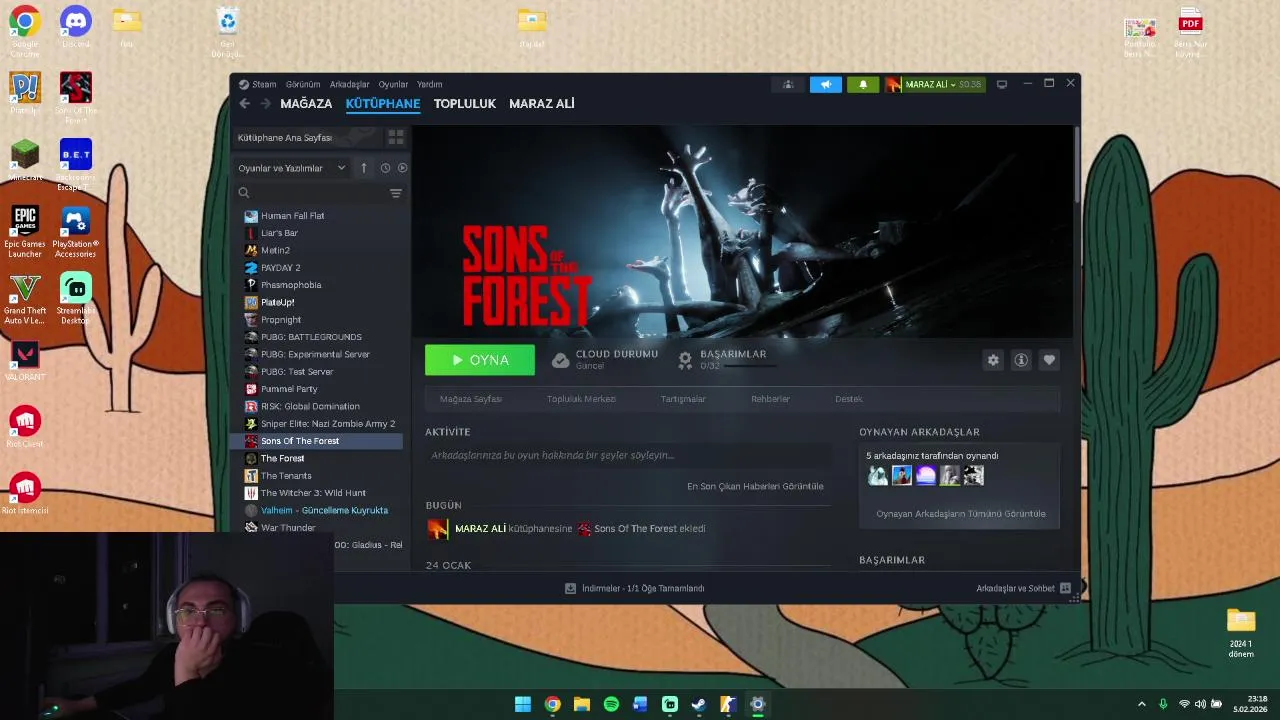Switch to the TOPLULUK tab
Image resolution: width=1280 pixels, height=720 pixels.
465,104
